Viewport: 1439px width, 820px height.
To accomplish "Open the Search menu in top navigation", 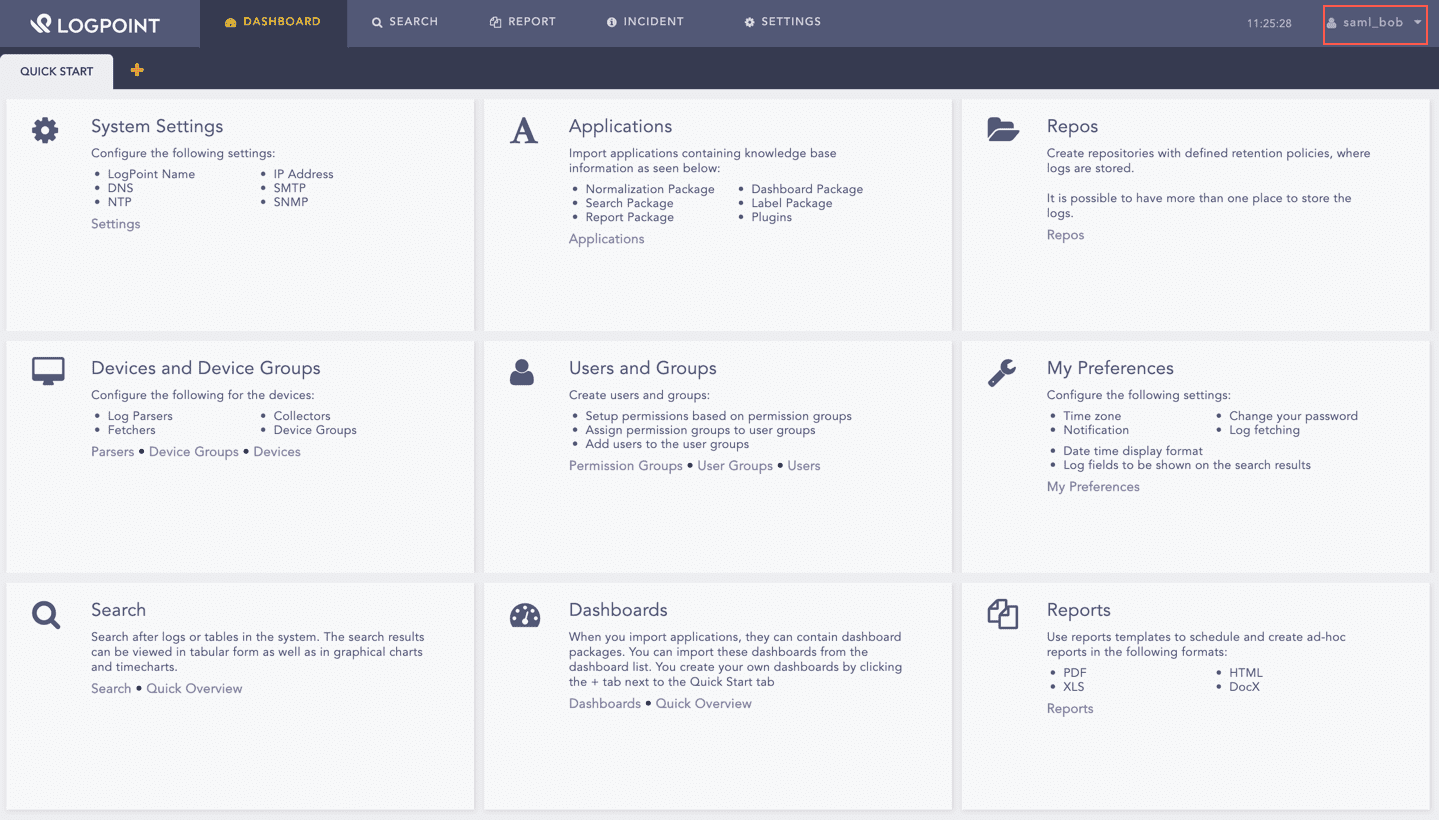I will coord(405,22).
